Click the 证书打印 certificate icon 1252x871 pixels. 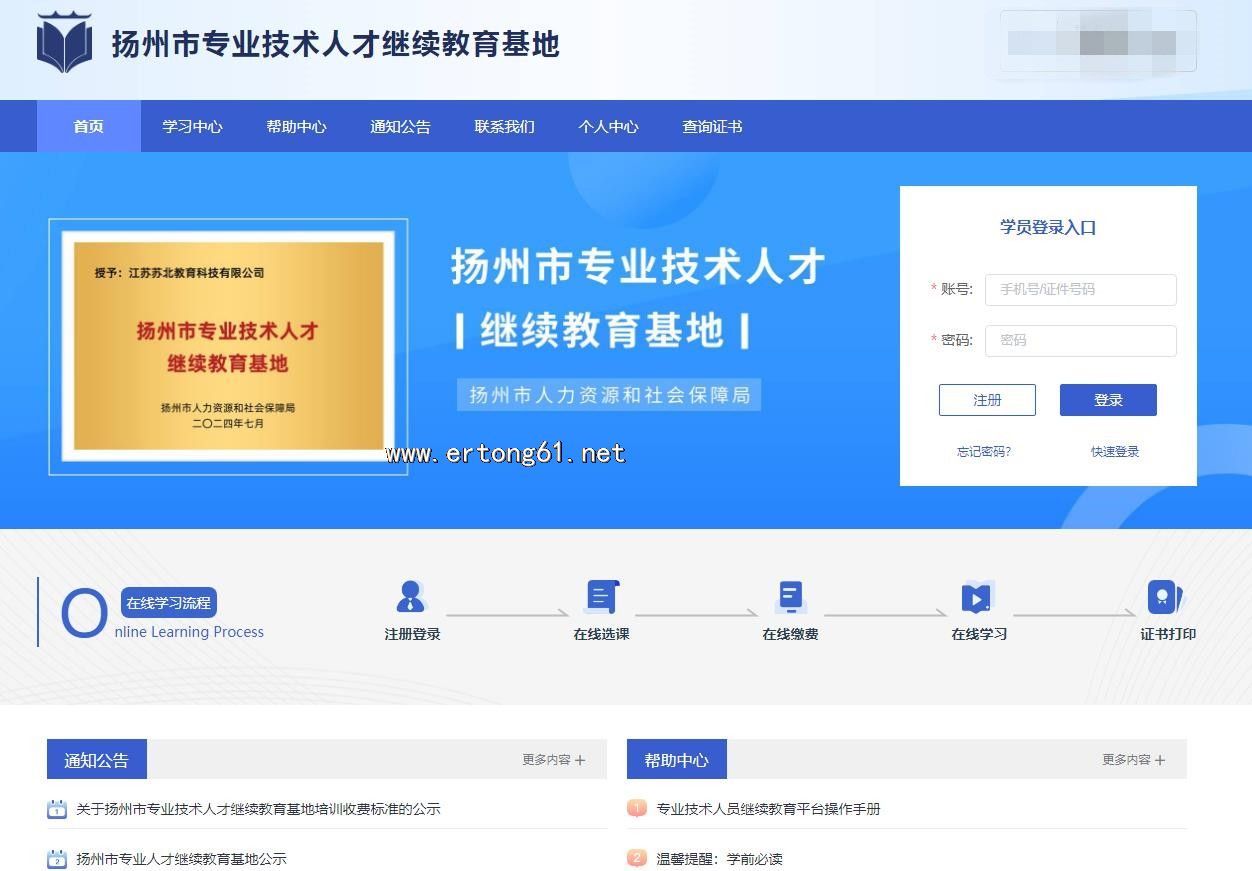point(1163,597)
